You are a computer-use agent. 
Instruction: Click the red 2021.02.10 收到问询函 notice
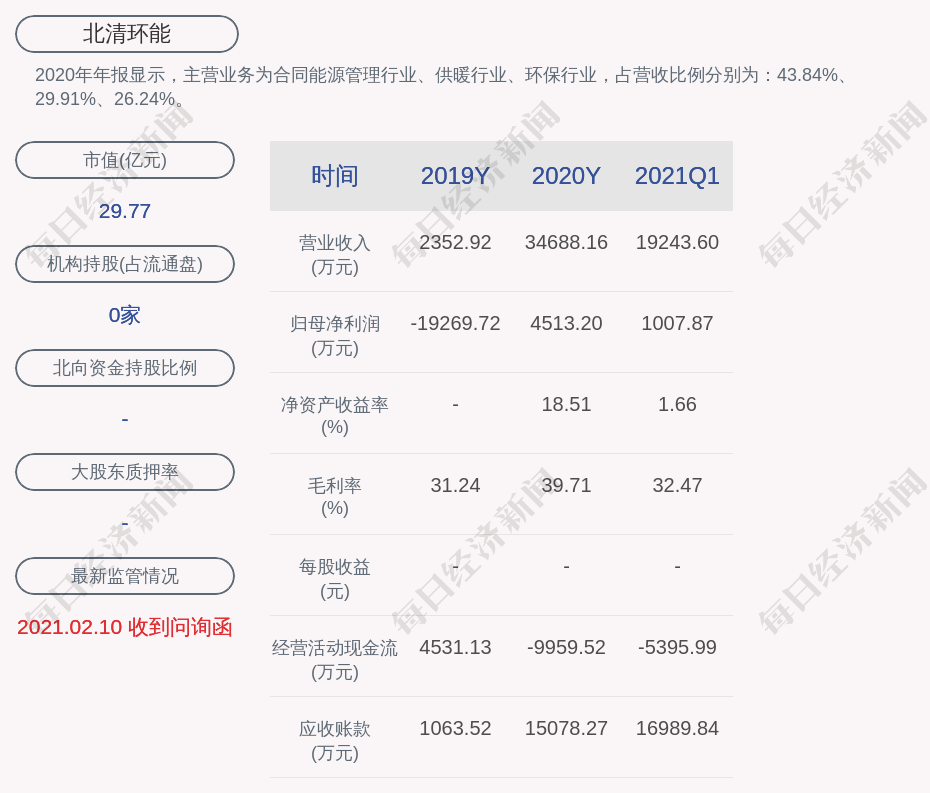click(x=125, y=627)
